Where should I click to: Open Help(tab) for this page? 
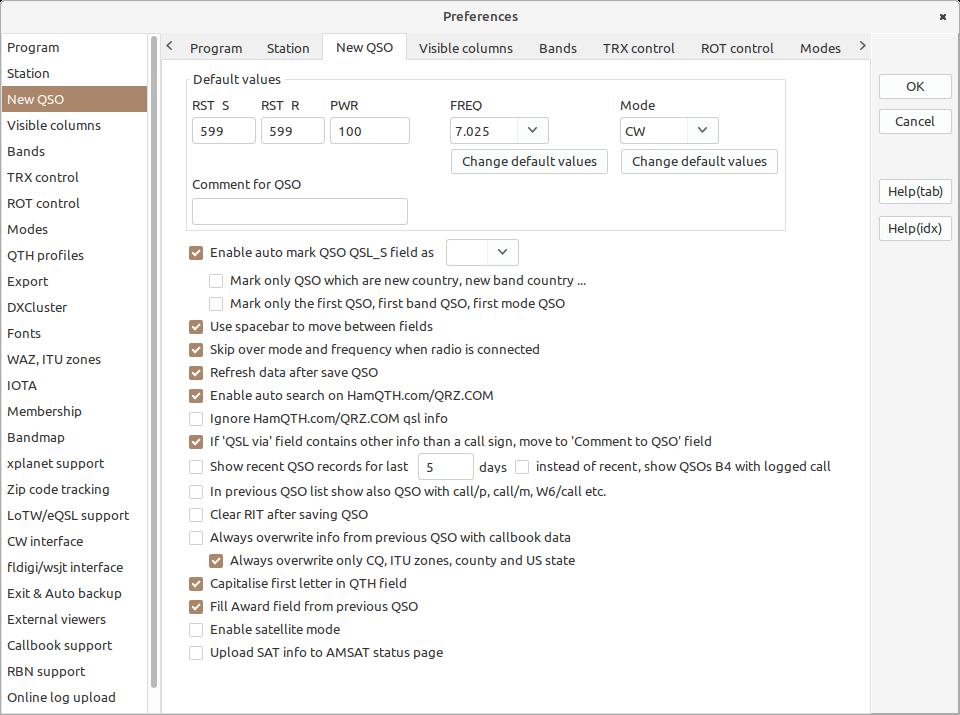[915, 192]
